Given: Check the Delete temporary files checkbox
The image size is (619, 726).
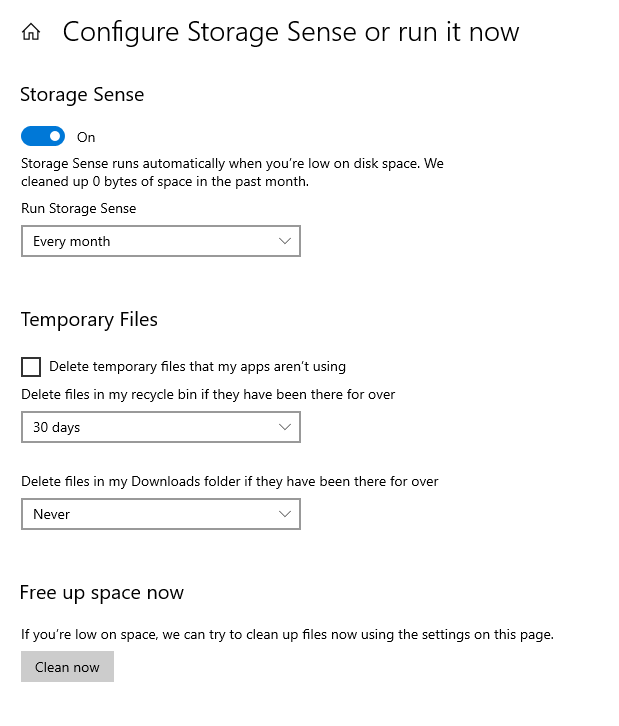Looking at the screenshot, I should tap(31, 366).
